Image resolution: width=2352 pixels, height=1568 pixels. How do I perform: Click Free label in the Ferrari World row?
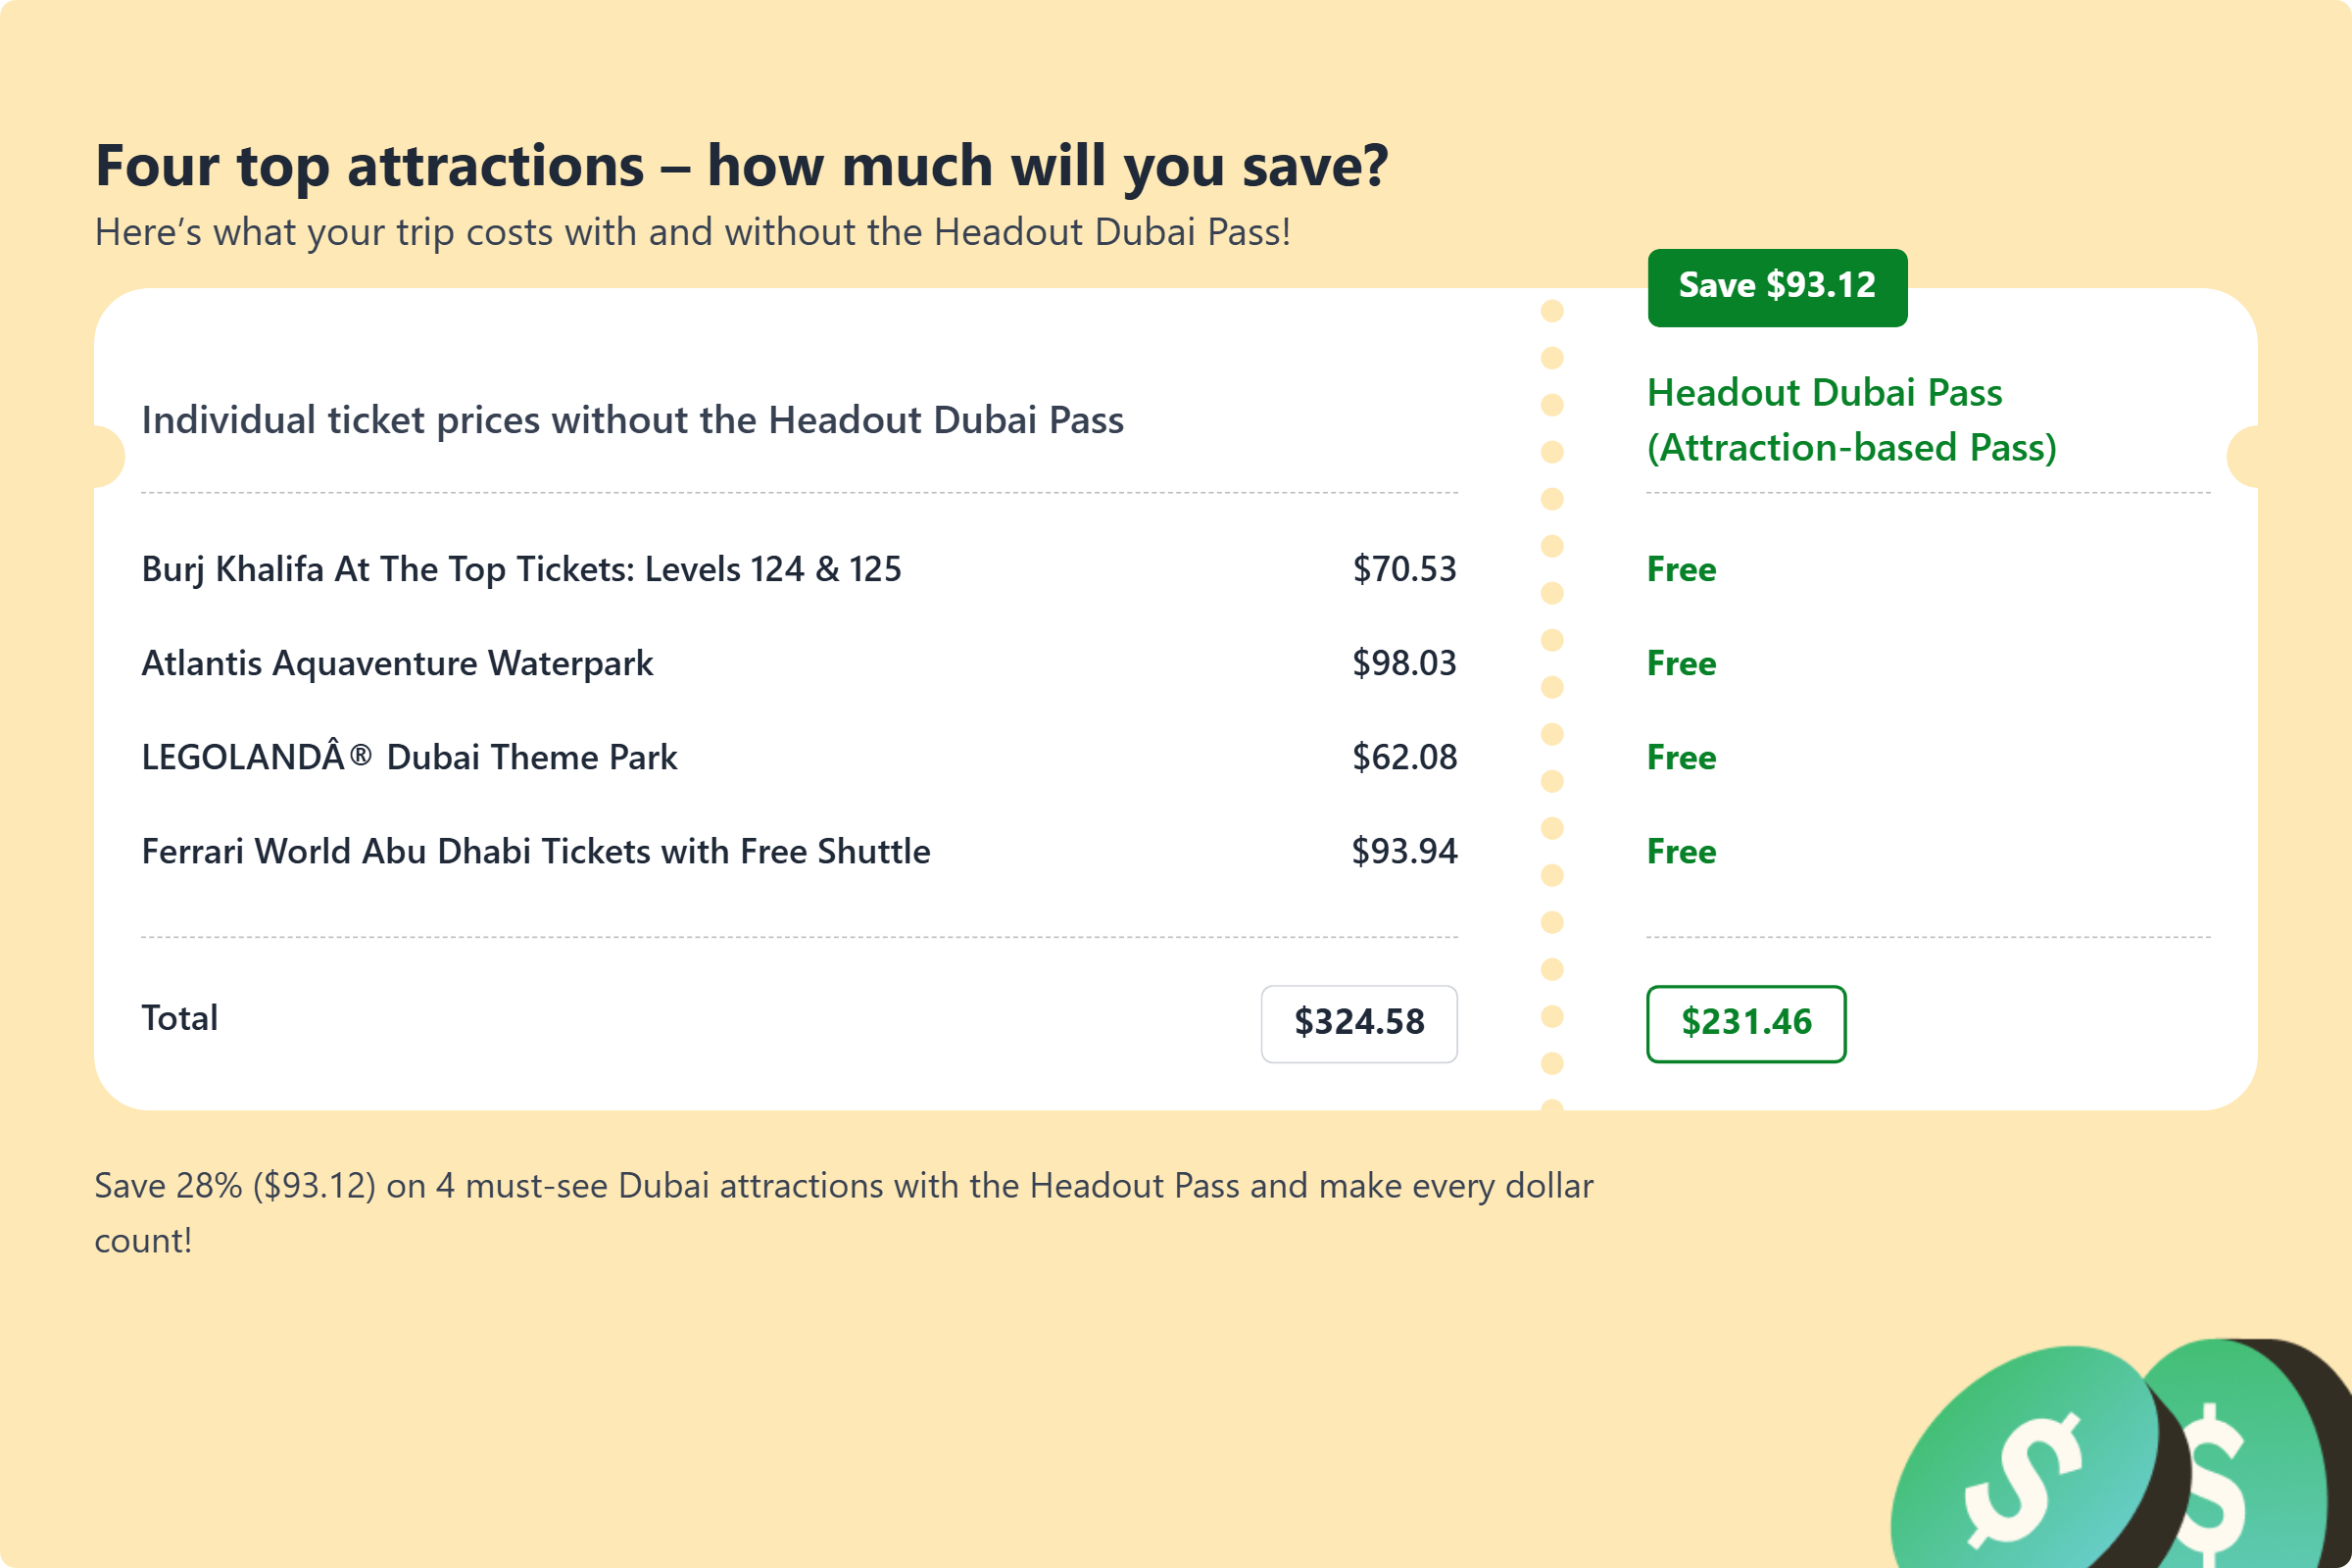pyautogui.click(x=1681, y=851)
